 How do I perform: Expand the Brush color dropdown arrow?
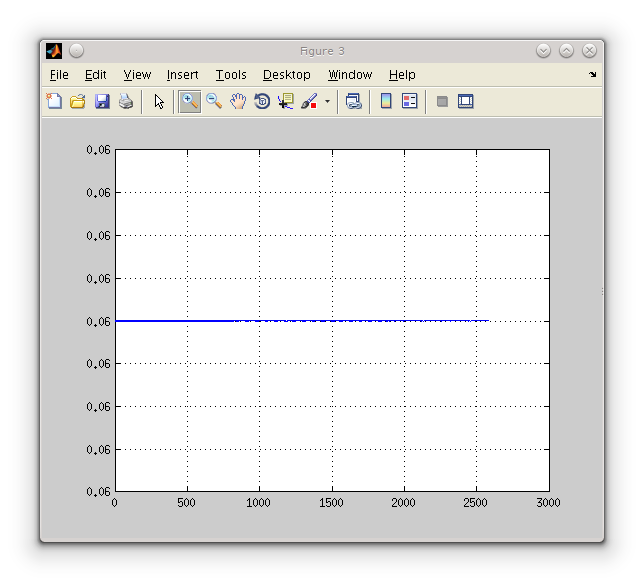(327, 102)
